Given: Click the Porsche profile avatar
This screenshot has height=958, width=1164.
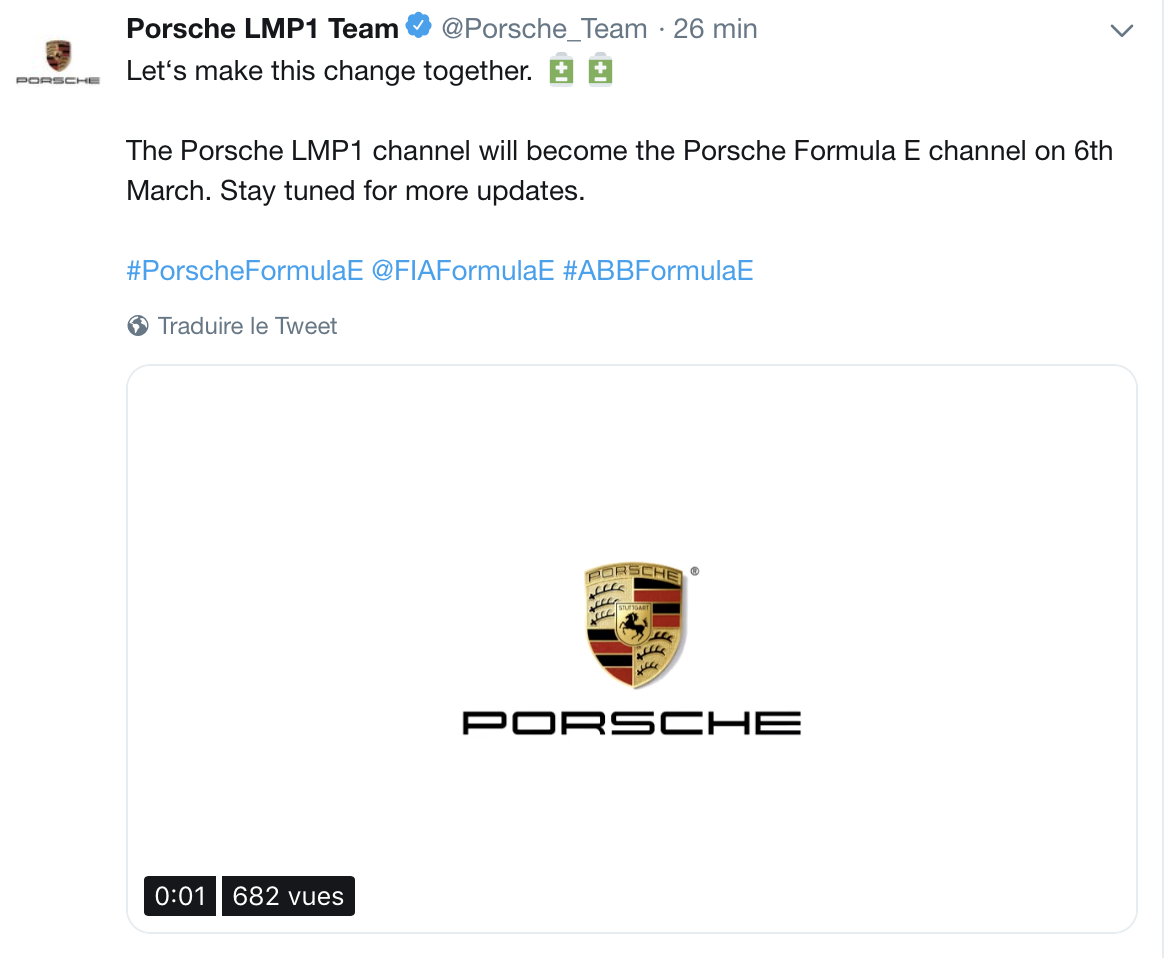Looking at the screenshot, I should (58, 62).
